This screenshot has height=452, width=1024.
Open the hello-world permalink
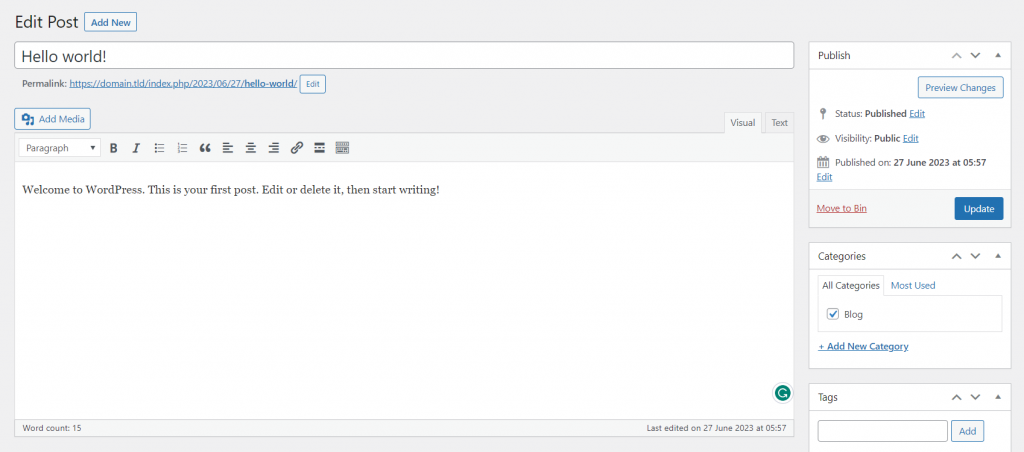[183, 84]
